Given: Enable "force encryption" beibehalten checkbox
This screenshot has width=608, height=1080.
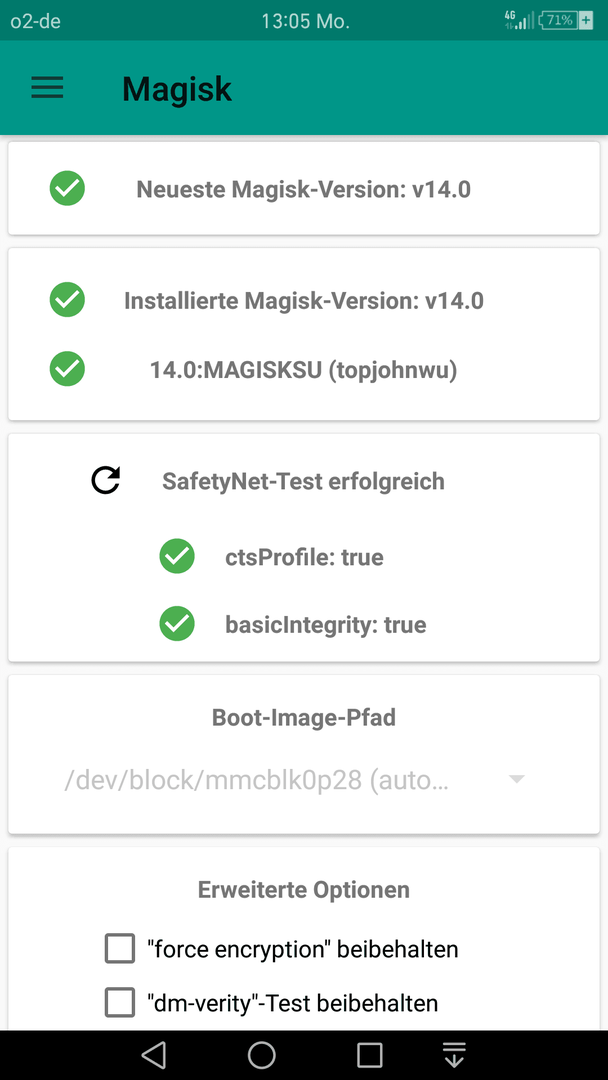Looking at the screenshot, I should [x=120, y=949].
